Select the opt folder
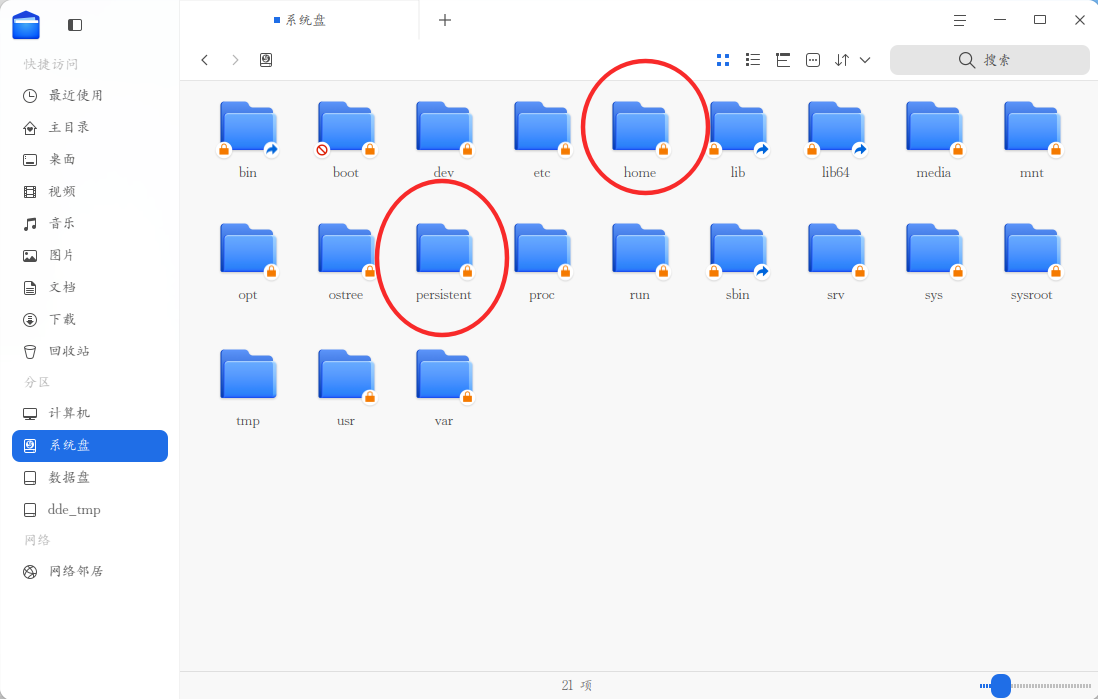 (248, 263)
